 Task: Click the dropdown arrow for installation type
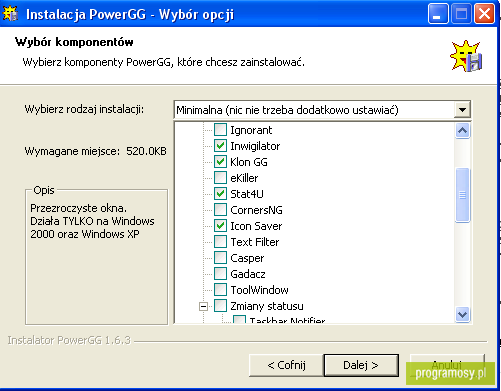(x=462, y=110)
